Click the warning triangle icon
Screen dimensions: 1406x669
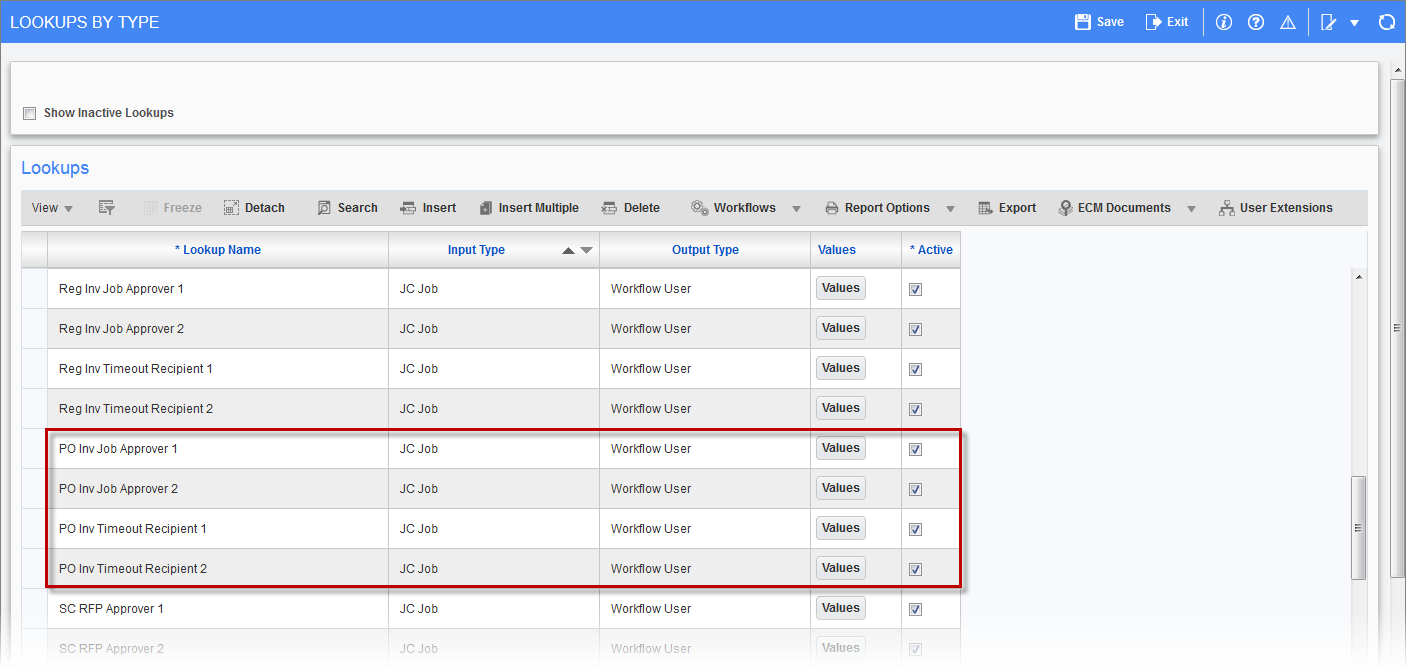coord(1288,22)
